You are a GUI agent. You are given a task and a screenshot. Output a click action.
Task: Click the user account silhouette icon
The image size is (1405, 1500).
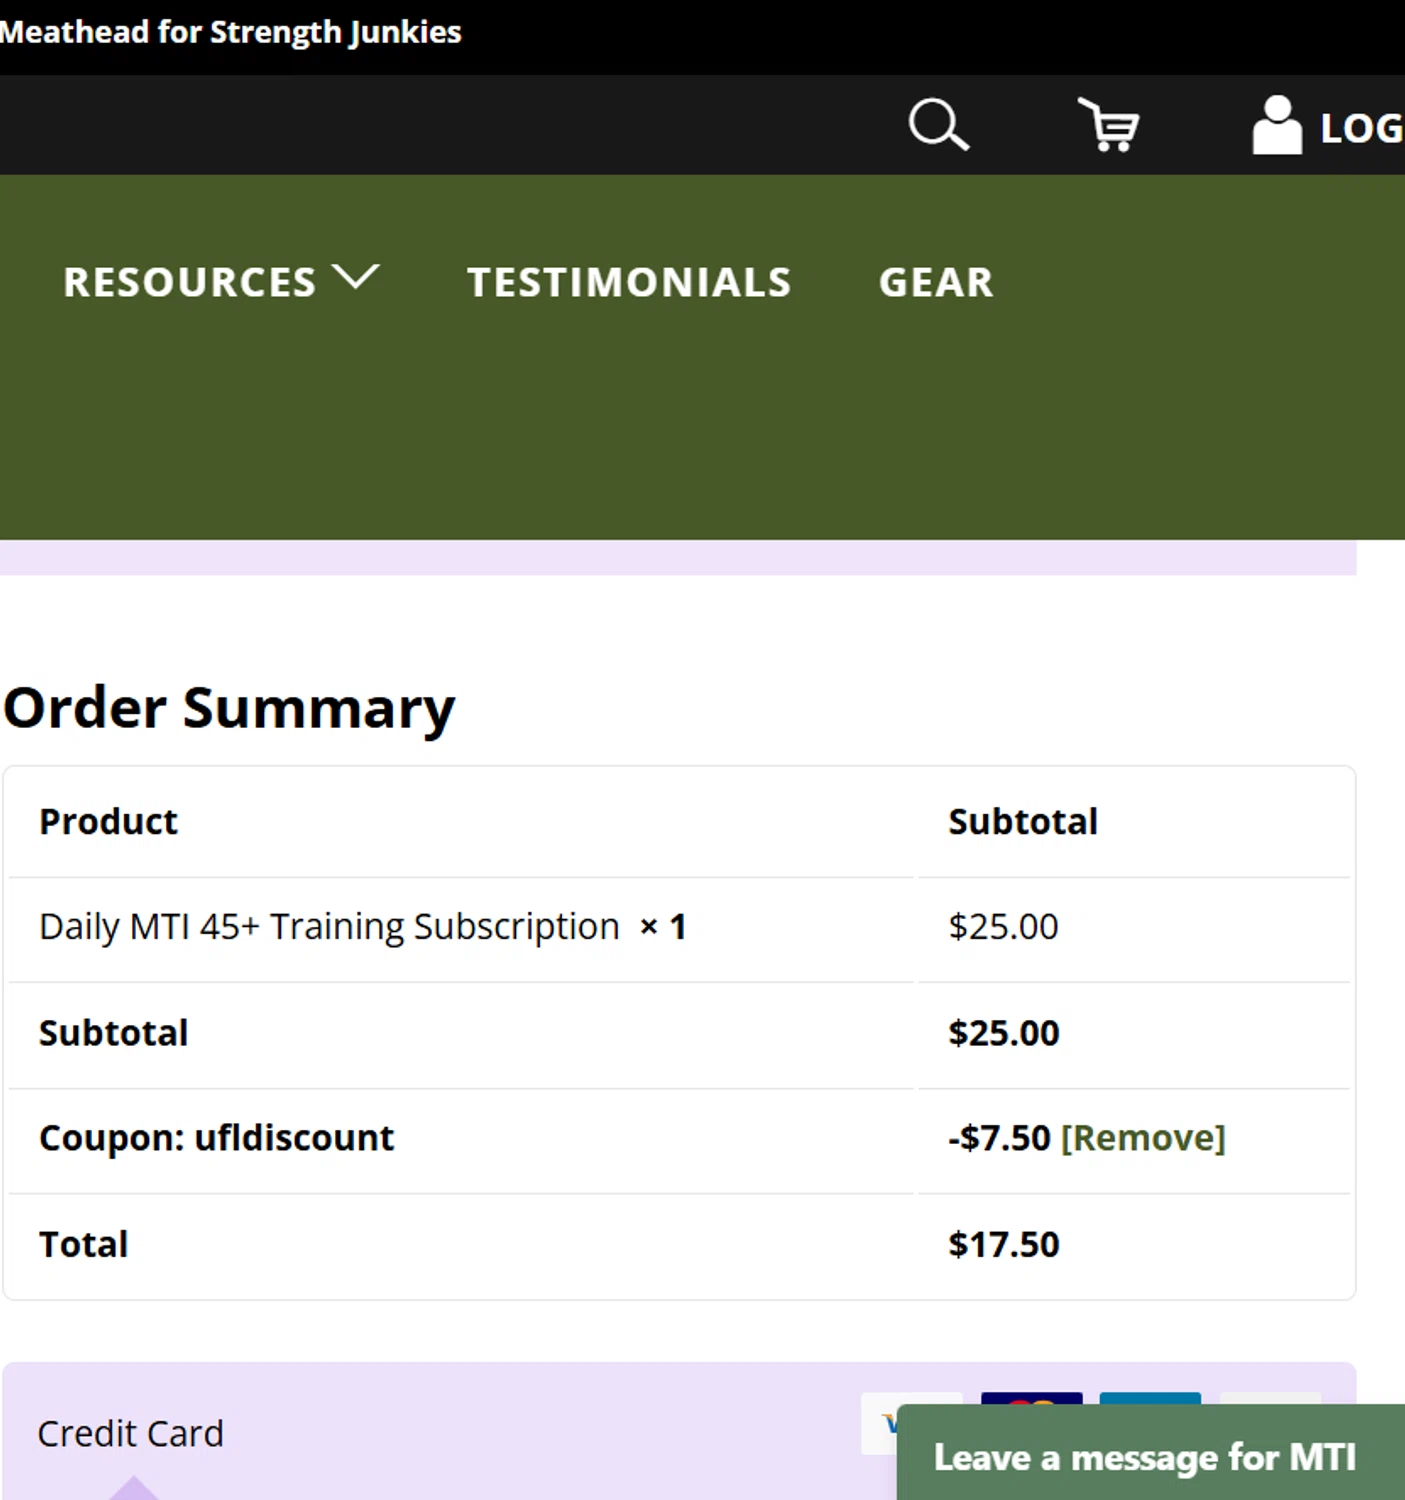click(x=1277, y=125)
